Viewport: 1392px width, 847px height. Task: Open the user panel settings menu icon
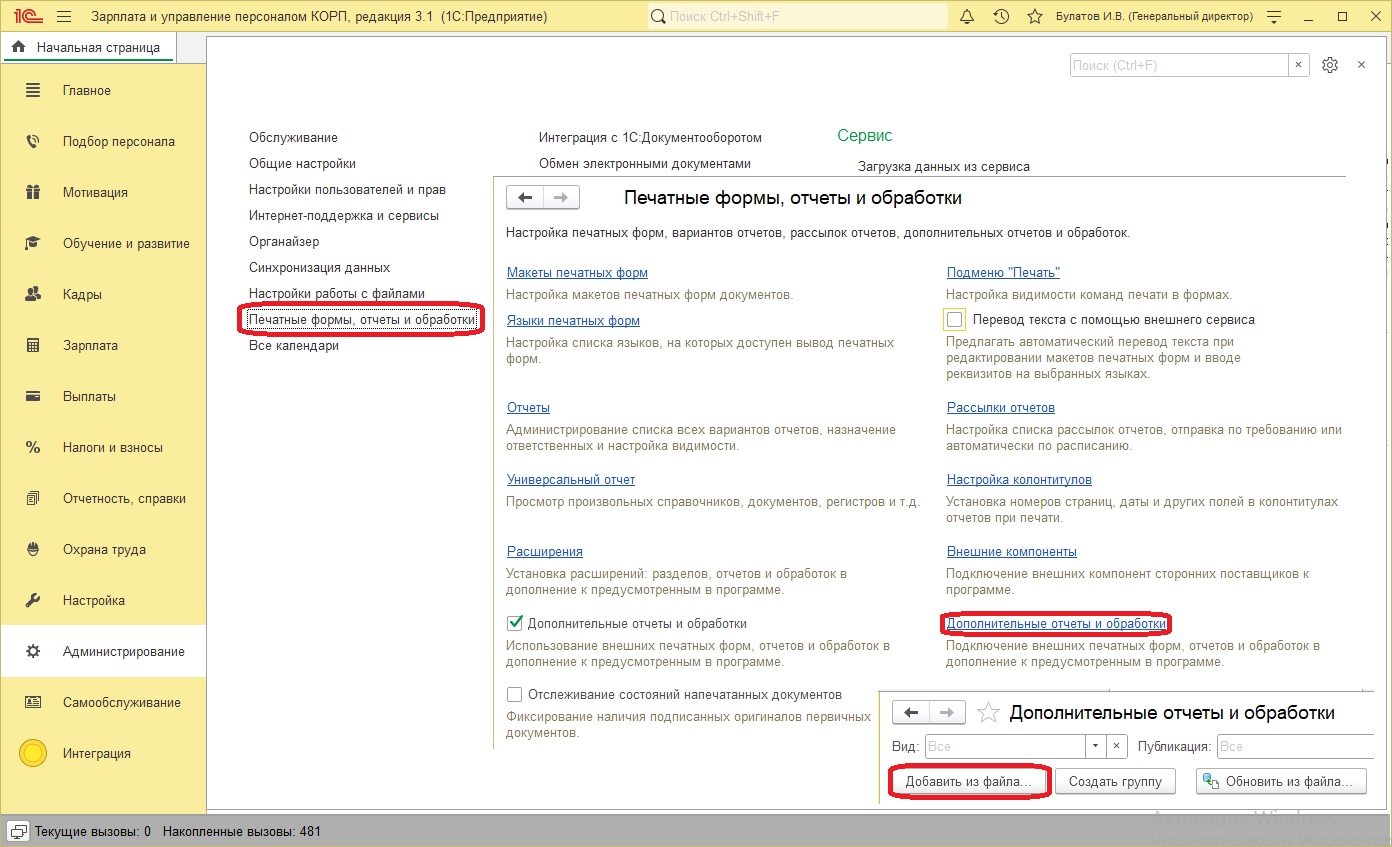pos(1273,17)
